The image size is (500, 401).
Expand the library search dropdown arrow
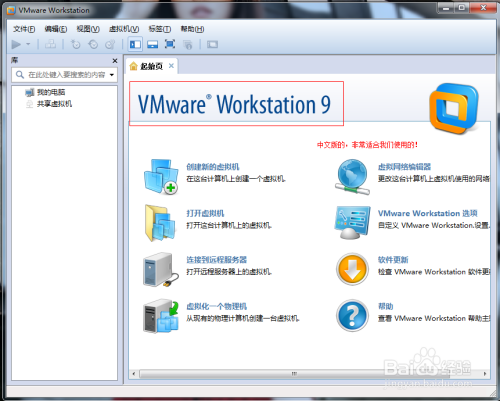pyautogui.click(x=112, y=75)
